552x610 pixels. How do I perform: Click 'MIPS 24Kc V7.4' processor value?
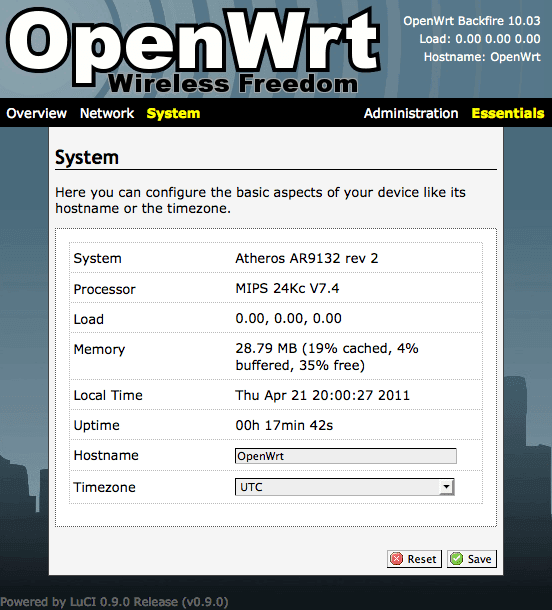pyautogui.click(x=287, y=288)
